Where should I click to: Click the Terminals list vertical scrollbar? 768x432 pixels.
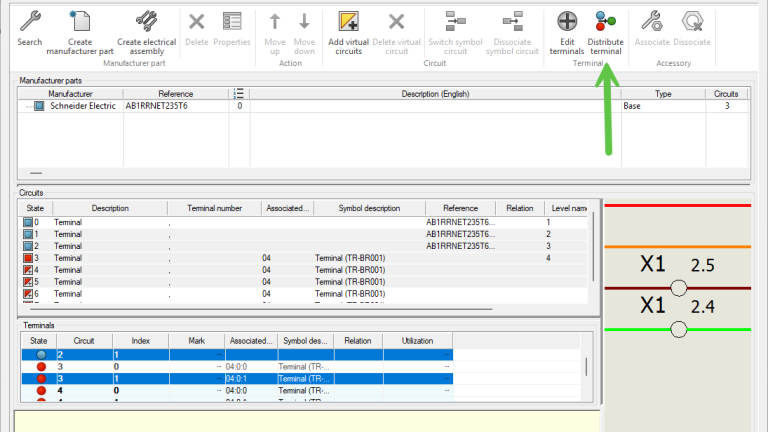coord(586,366)
